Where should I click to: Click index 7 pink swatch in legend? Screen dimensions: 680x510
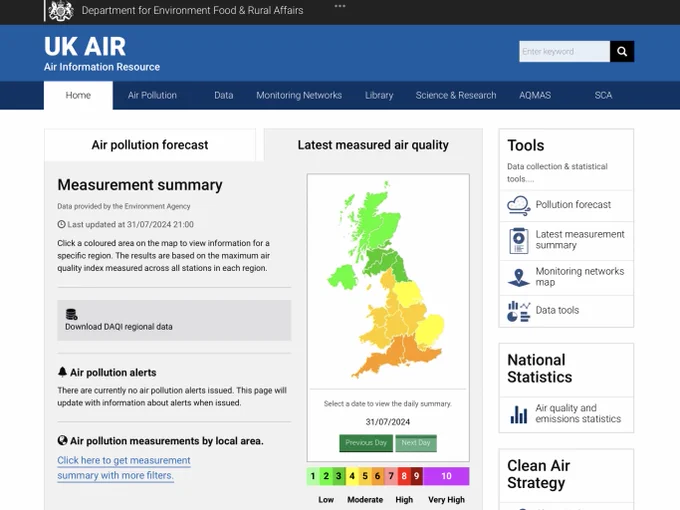coord(391,476)
